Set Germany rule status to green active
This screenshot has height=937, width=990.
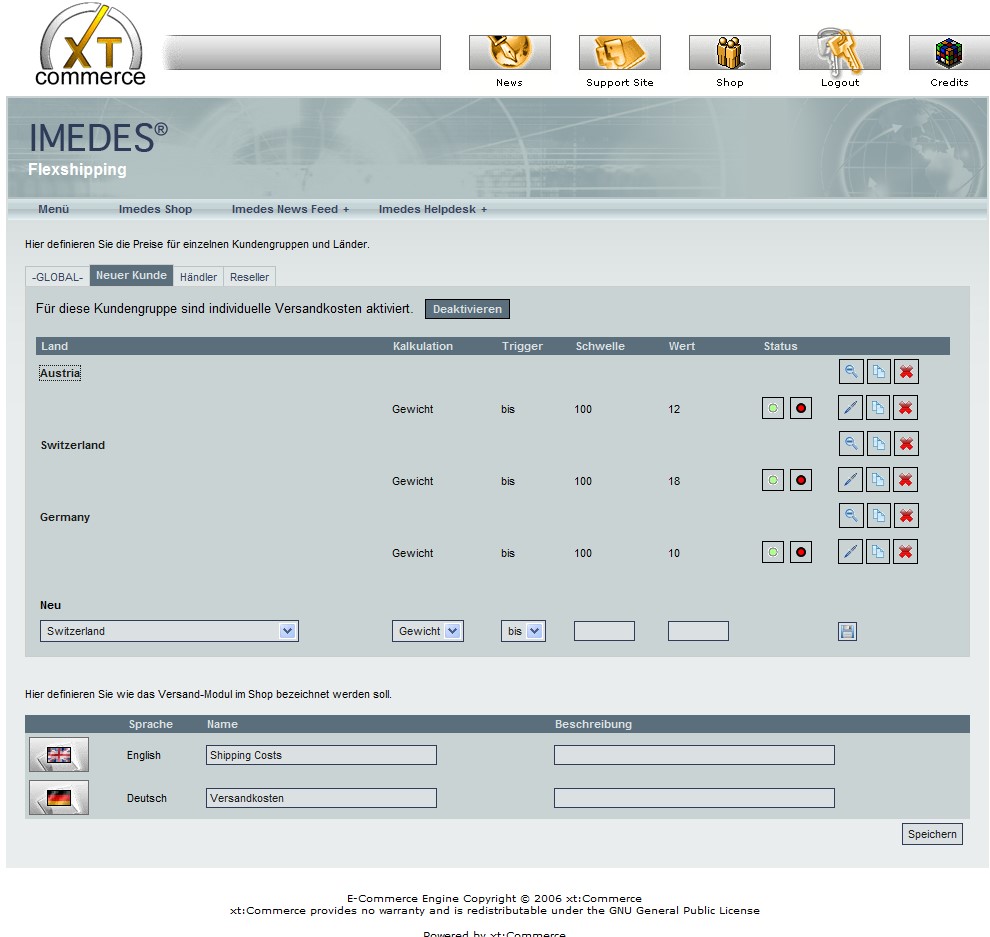(773, 552)
